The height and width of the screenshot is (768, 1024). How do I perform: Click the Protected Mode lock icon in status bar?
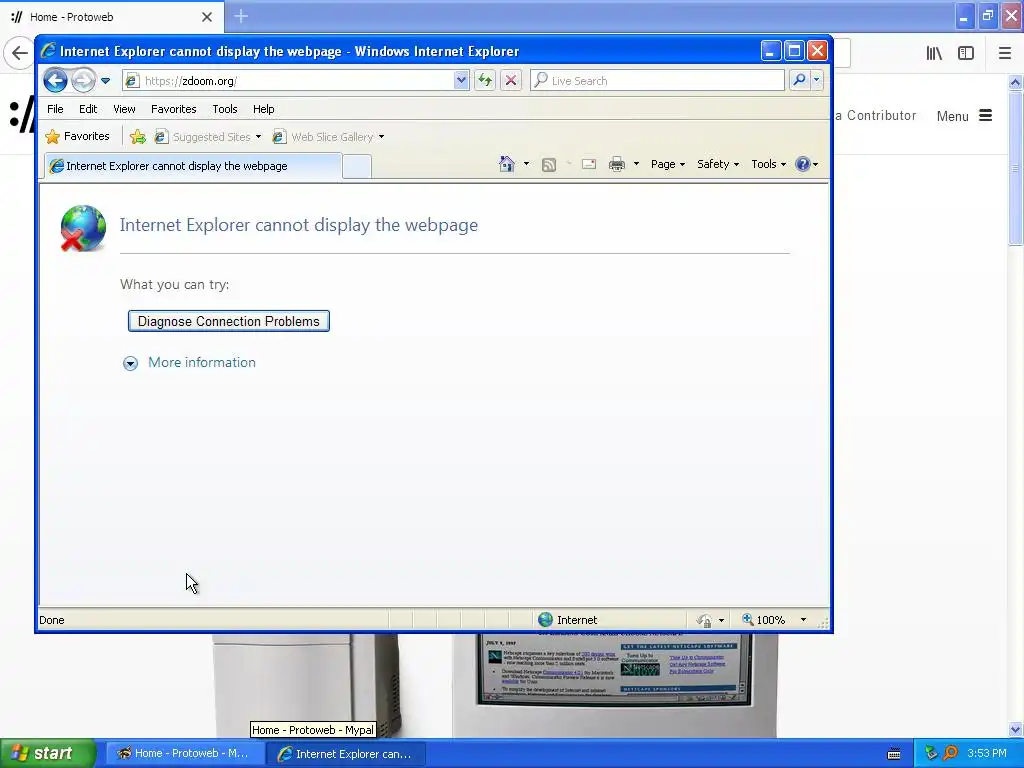pyautogui.click(x=703, y=620)
